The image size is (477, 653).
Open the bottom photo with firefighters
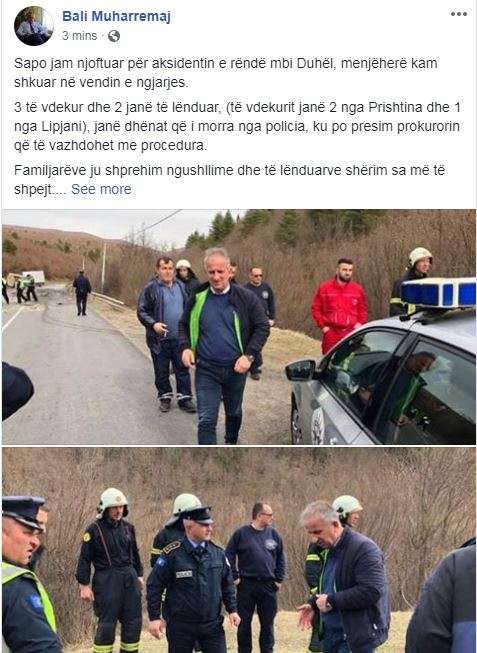click(239, 550)
